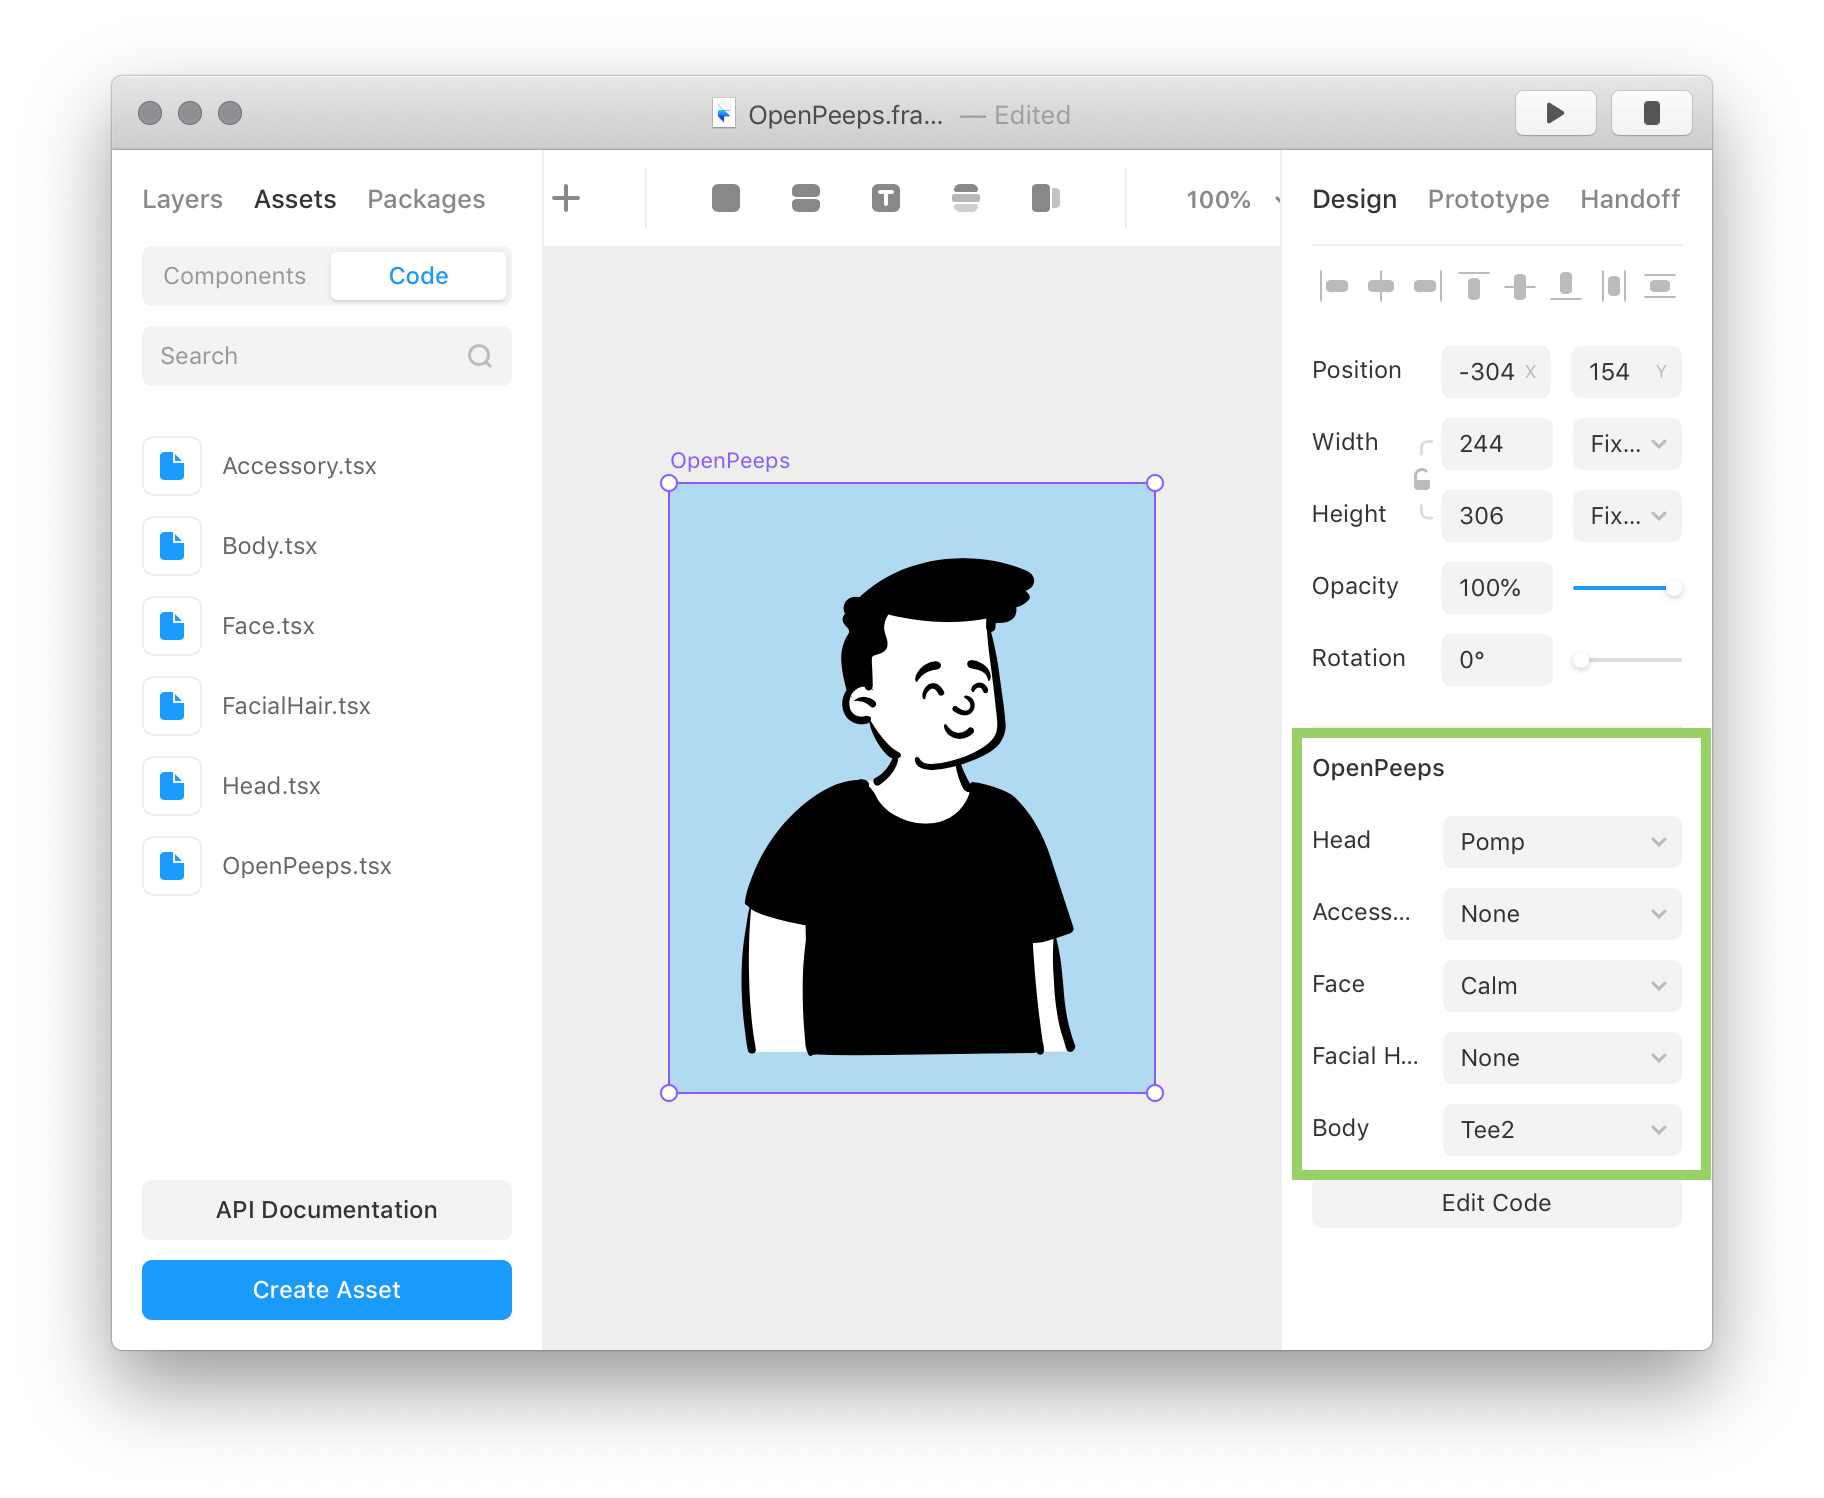Open the Prototype tab
This screenshot has width=1824, height=1498.
point(1488,199)
